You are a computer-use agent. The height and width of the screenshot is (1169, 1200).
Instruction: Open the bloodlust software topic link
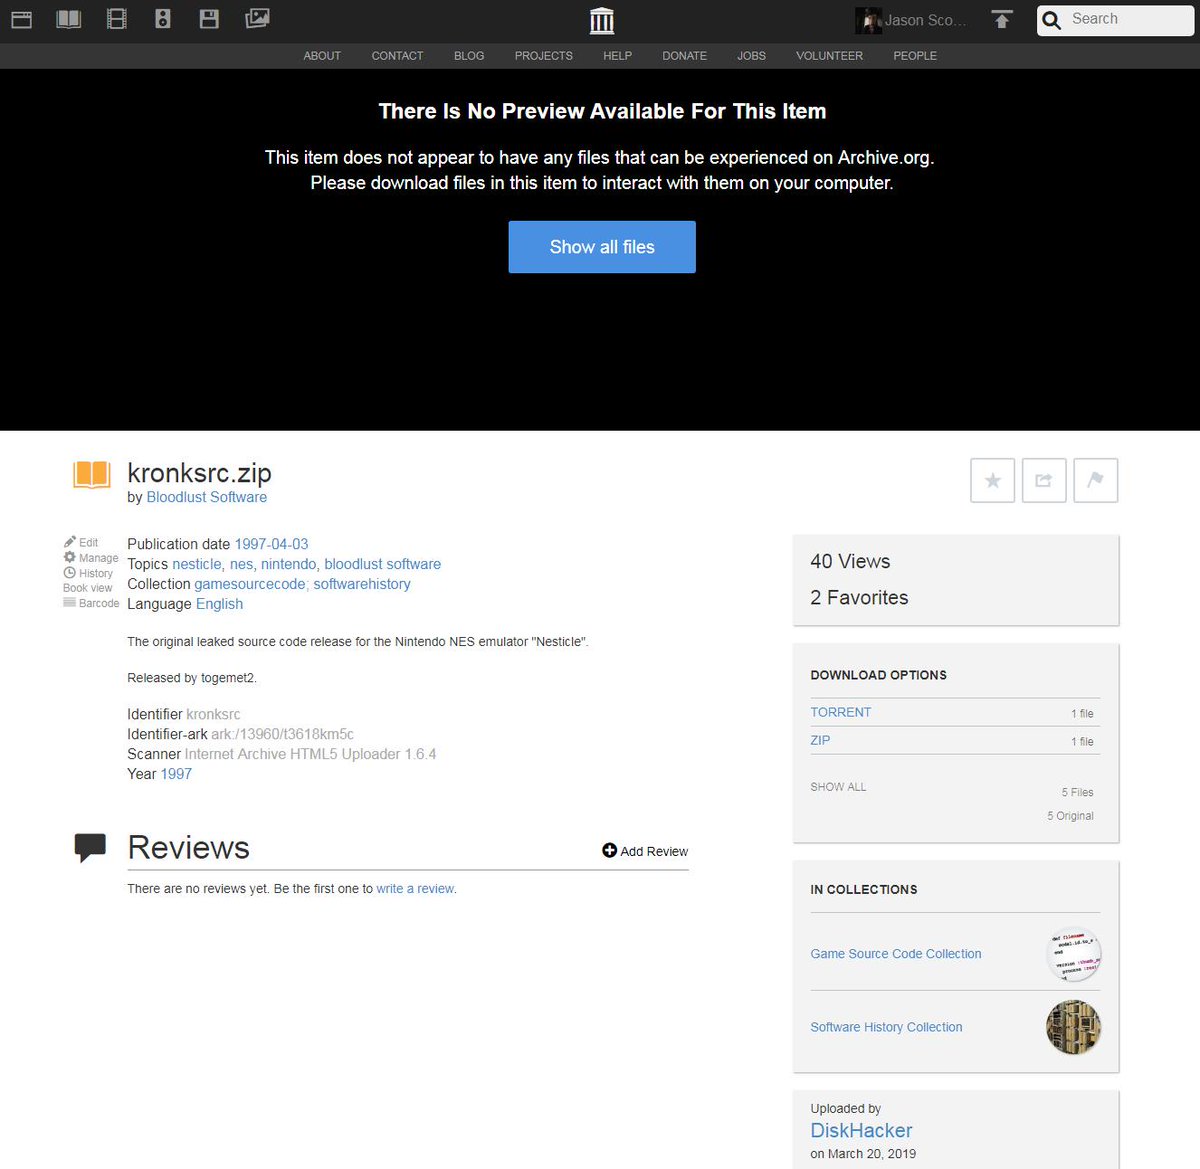pos(382,564)
